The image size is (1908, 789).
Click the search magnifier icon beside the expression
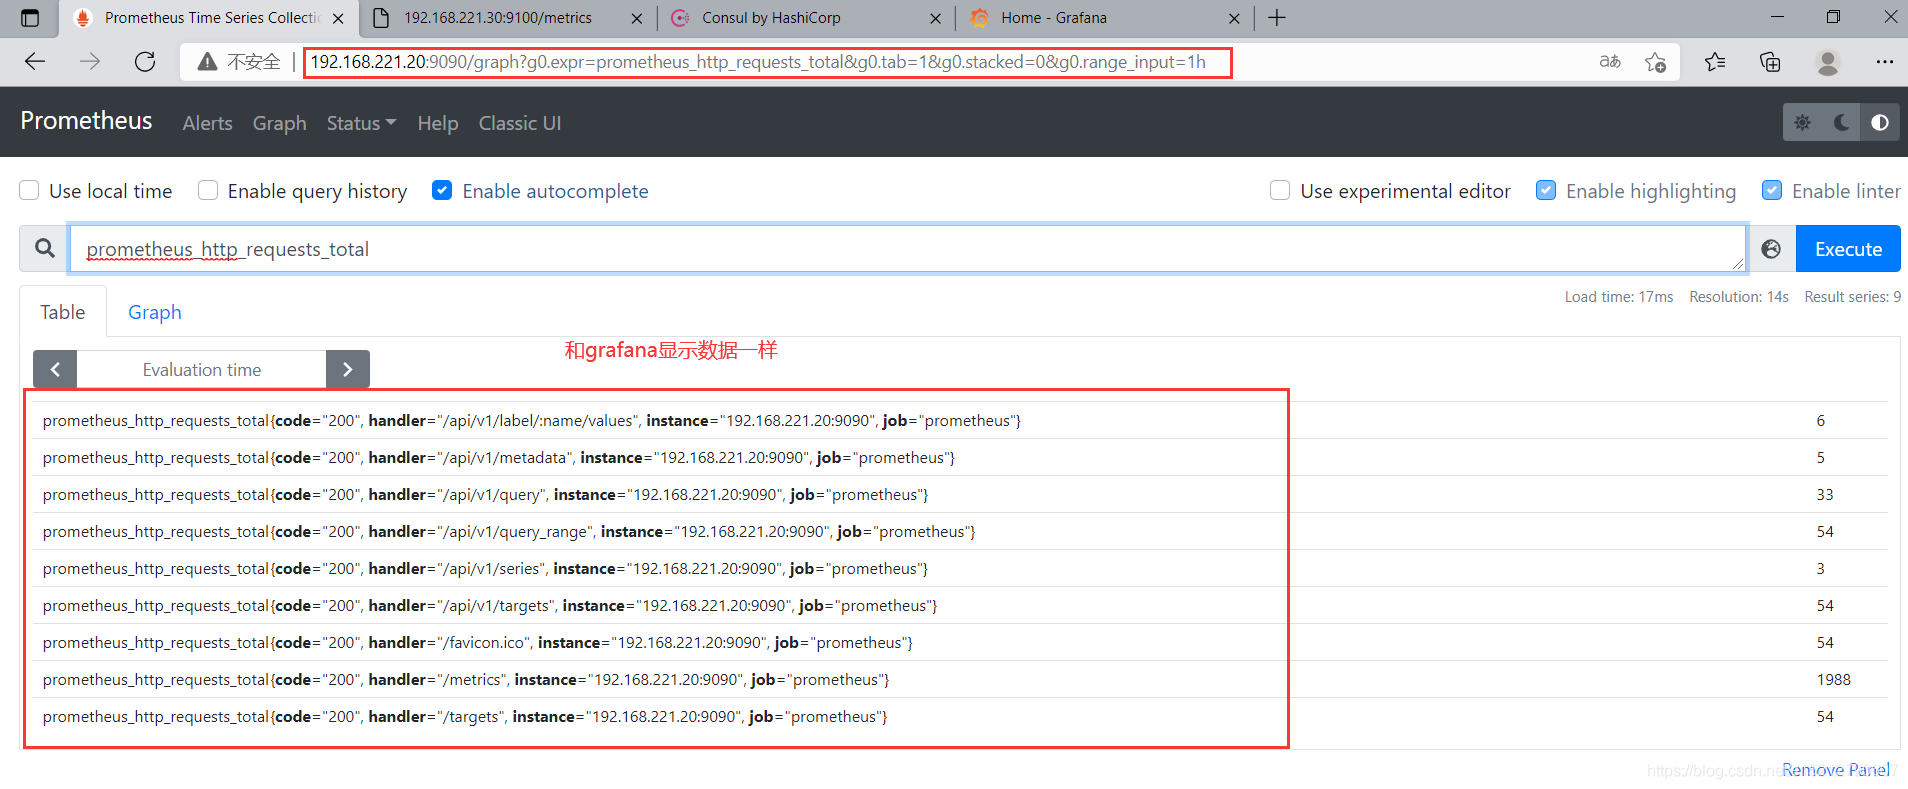click(44, 248)
